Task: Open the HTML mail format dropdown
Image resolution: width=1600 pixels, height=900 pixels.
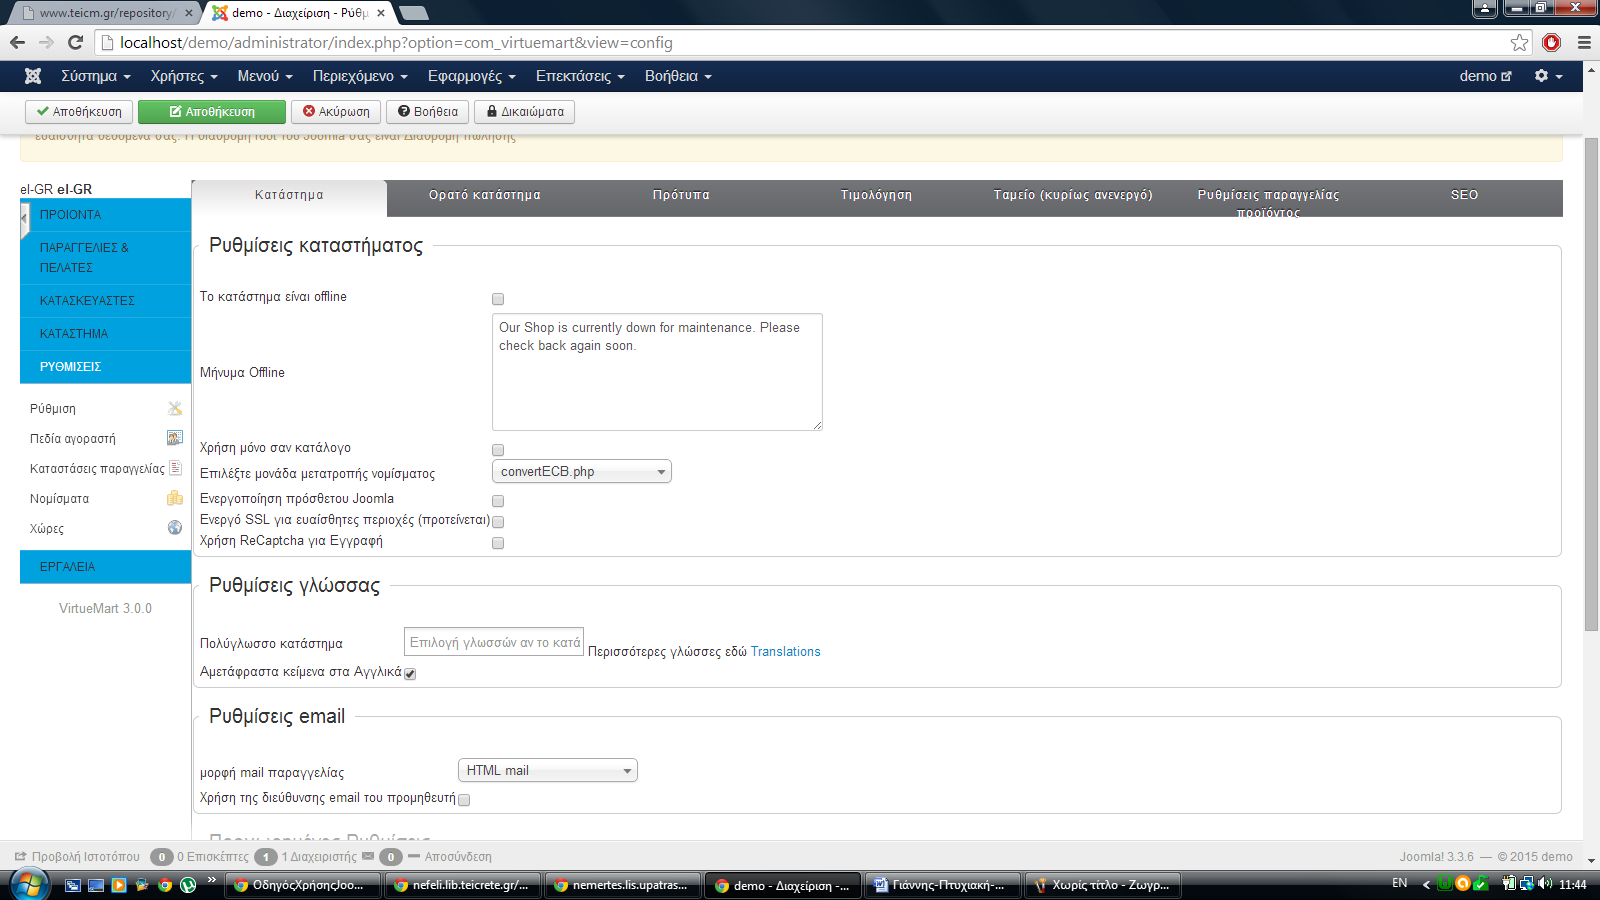Action: pyautogui.click(x=548, y=770)
